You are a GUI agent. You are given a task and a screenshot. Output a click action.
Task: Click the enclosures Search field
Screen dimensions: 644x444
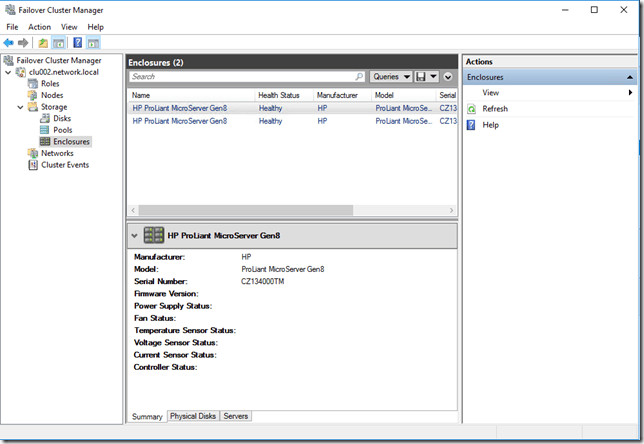point(245,76)
